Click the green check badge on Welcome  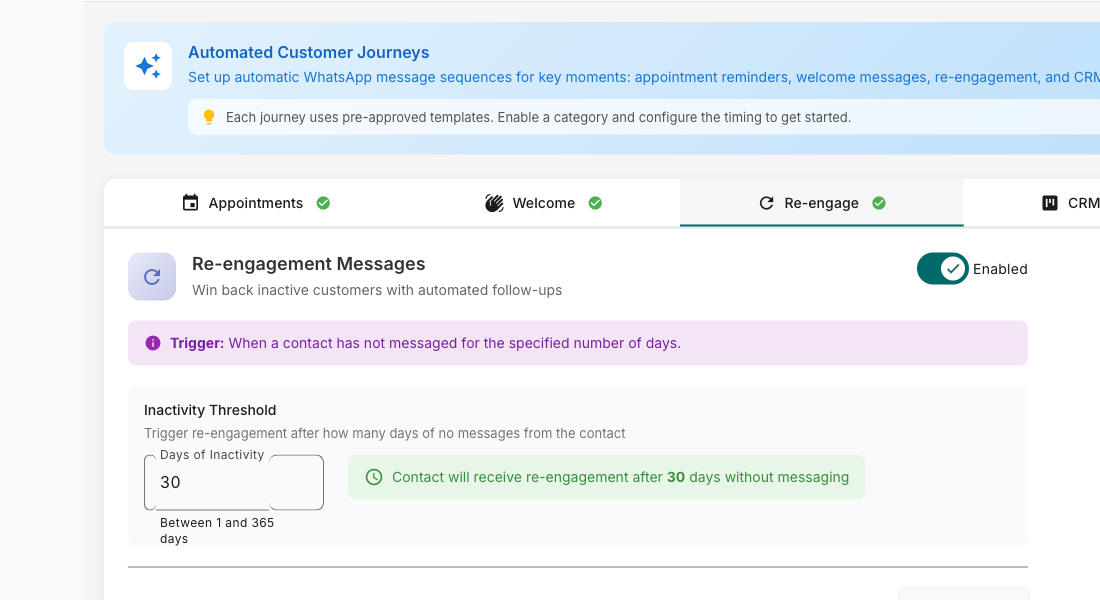pyautogui.click(x=595, y=202)
